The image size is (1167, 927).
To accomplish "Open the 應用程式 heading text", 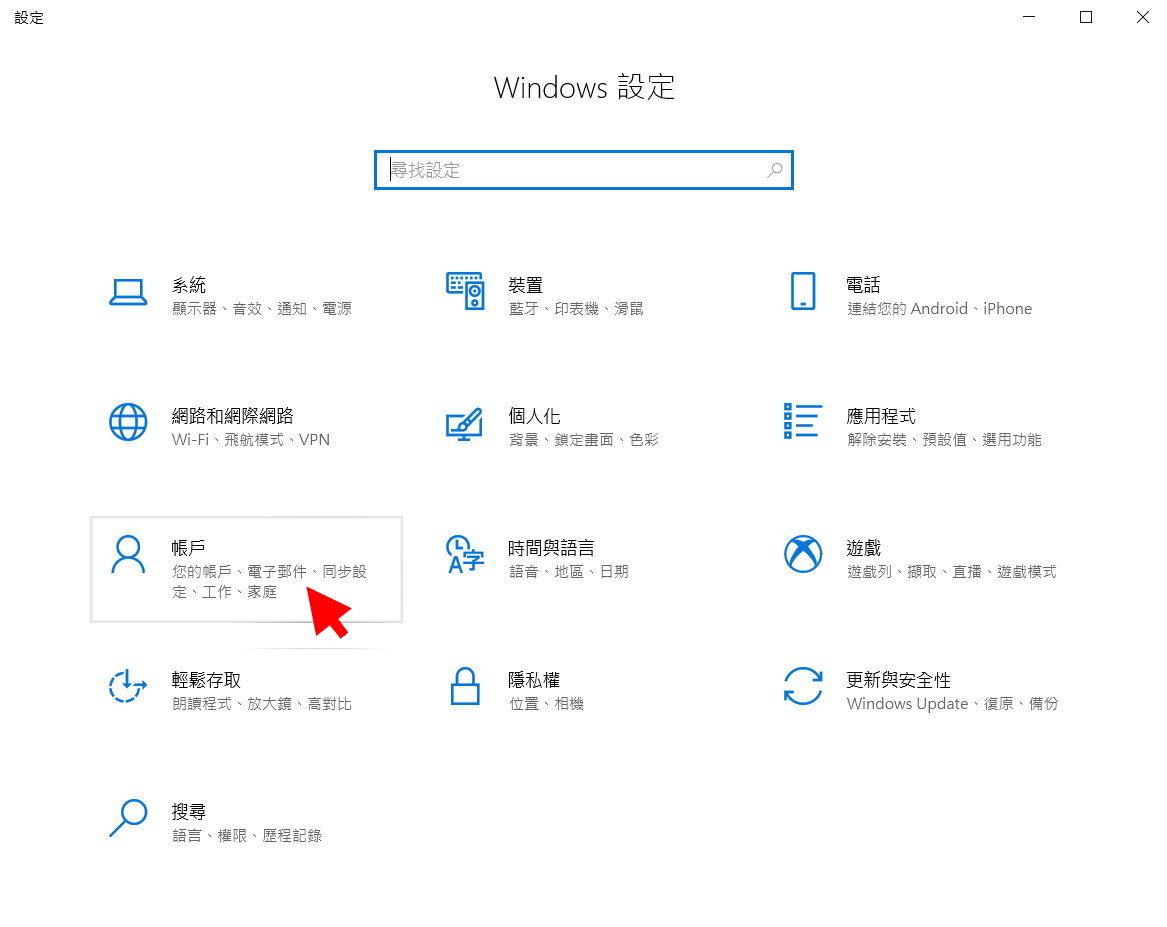I will (880, 416).
